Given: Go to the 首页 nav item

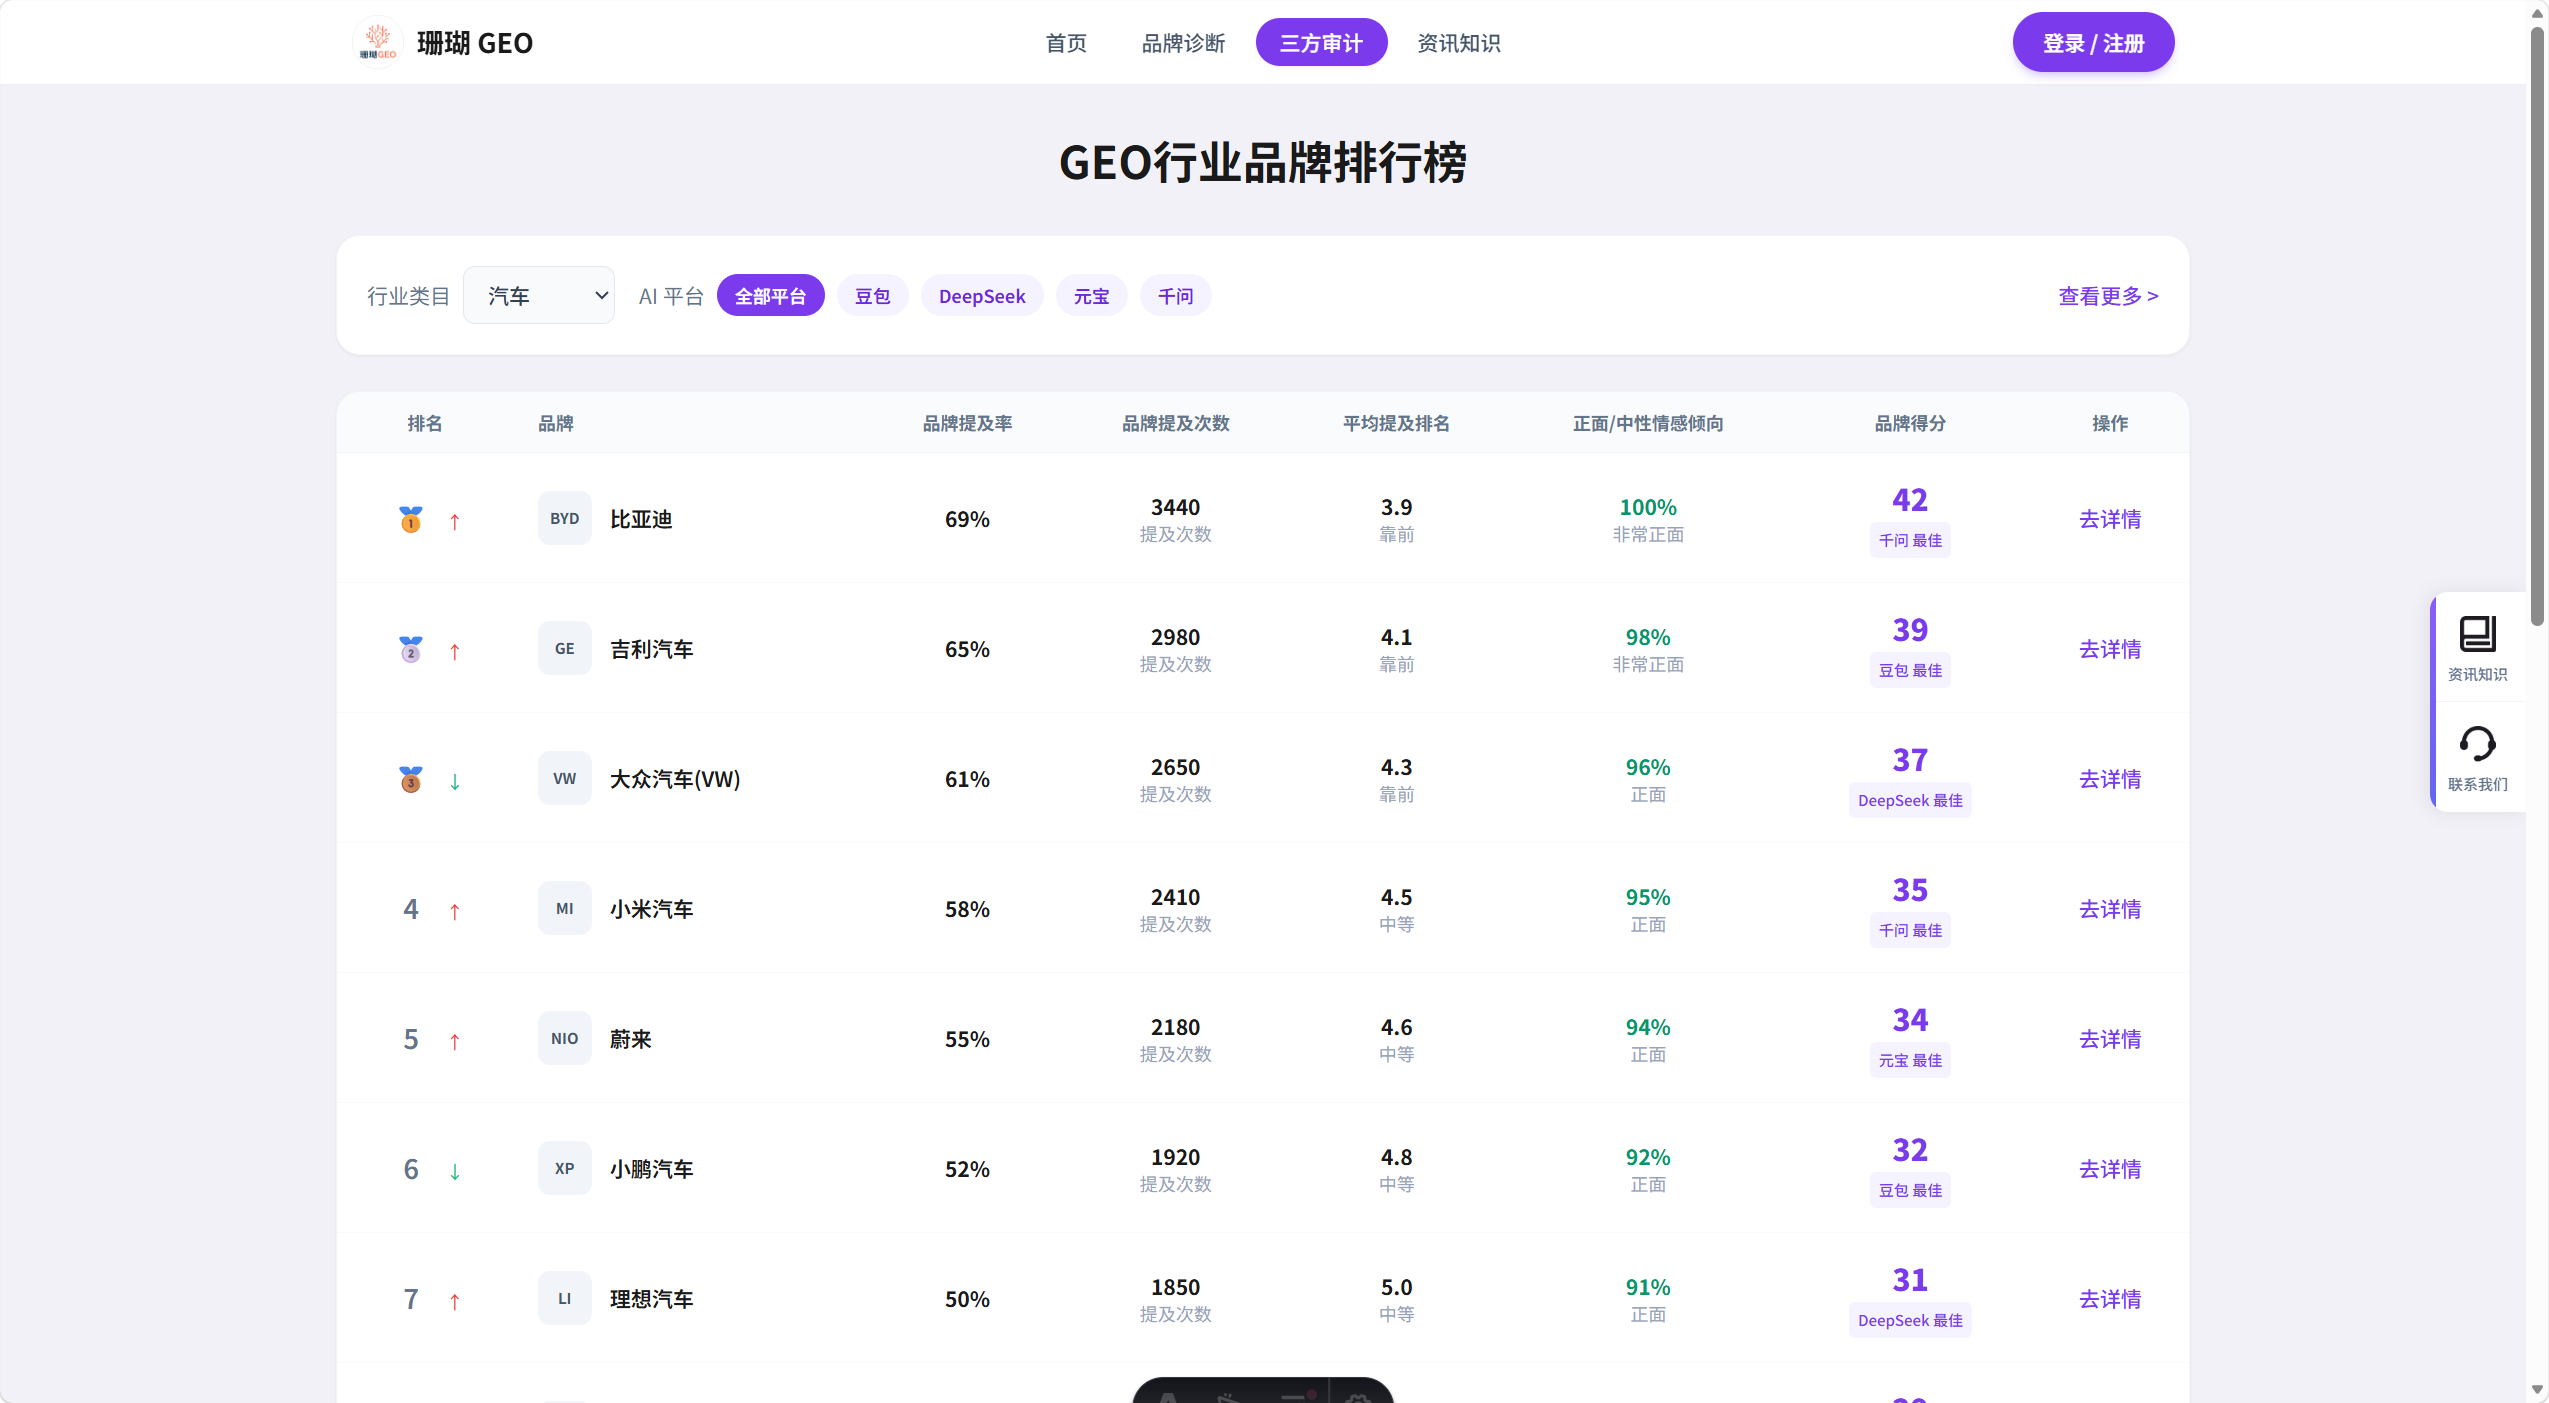Looking at the screenshot, I should coord(1066,43).
